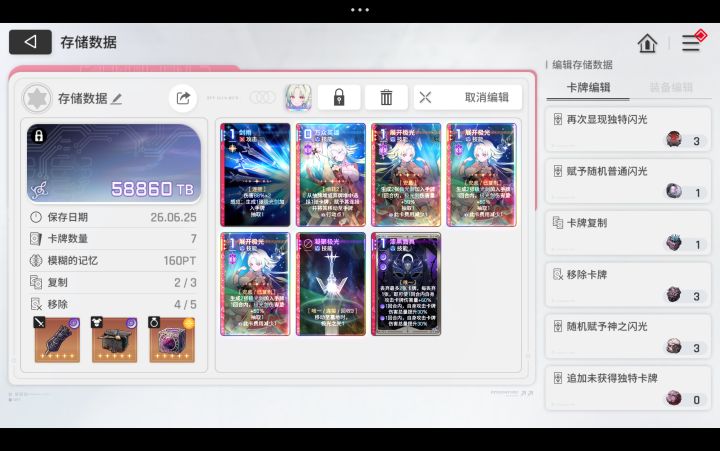Open the armor equipment slot item
Image resolution: width=720 pixels, height=451 pixels.
pos(114,340)
